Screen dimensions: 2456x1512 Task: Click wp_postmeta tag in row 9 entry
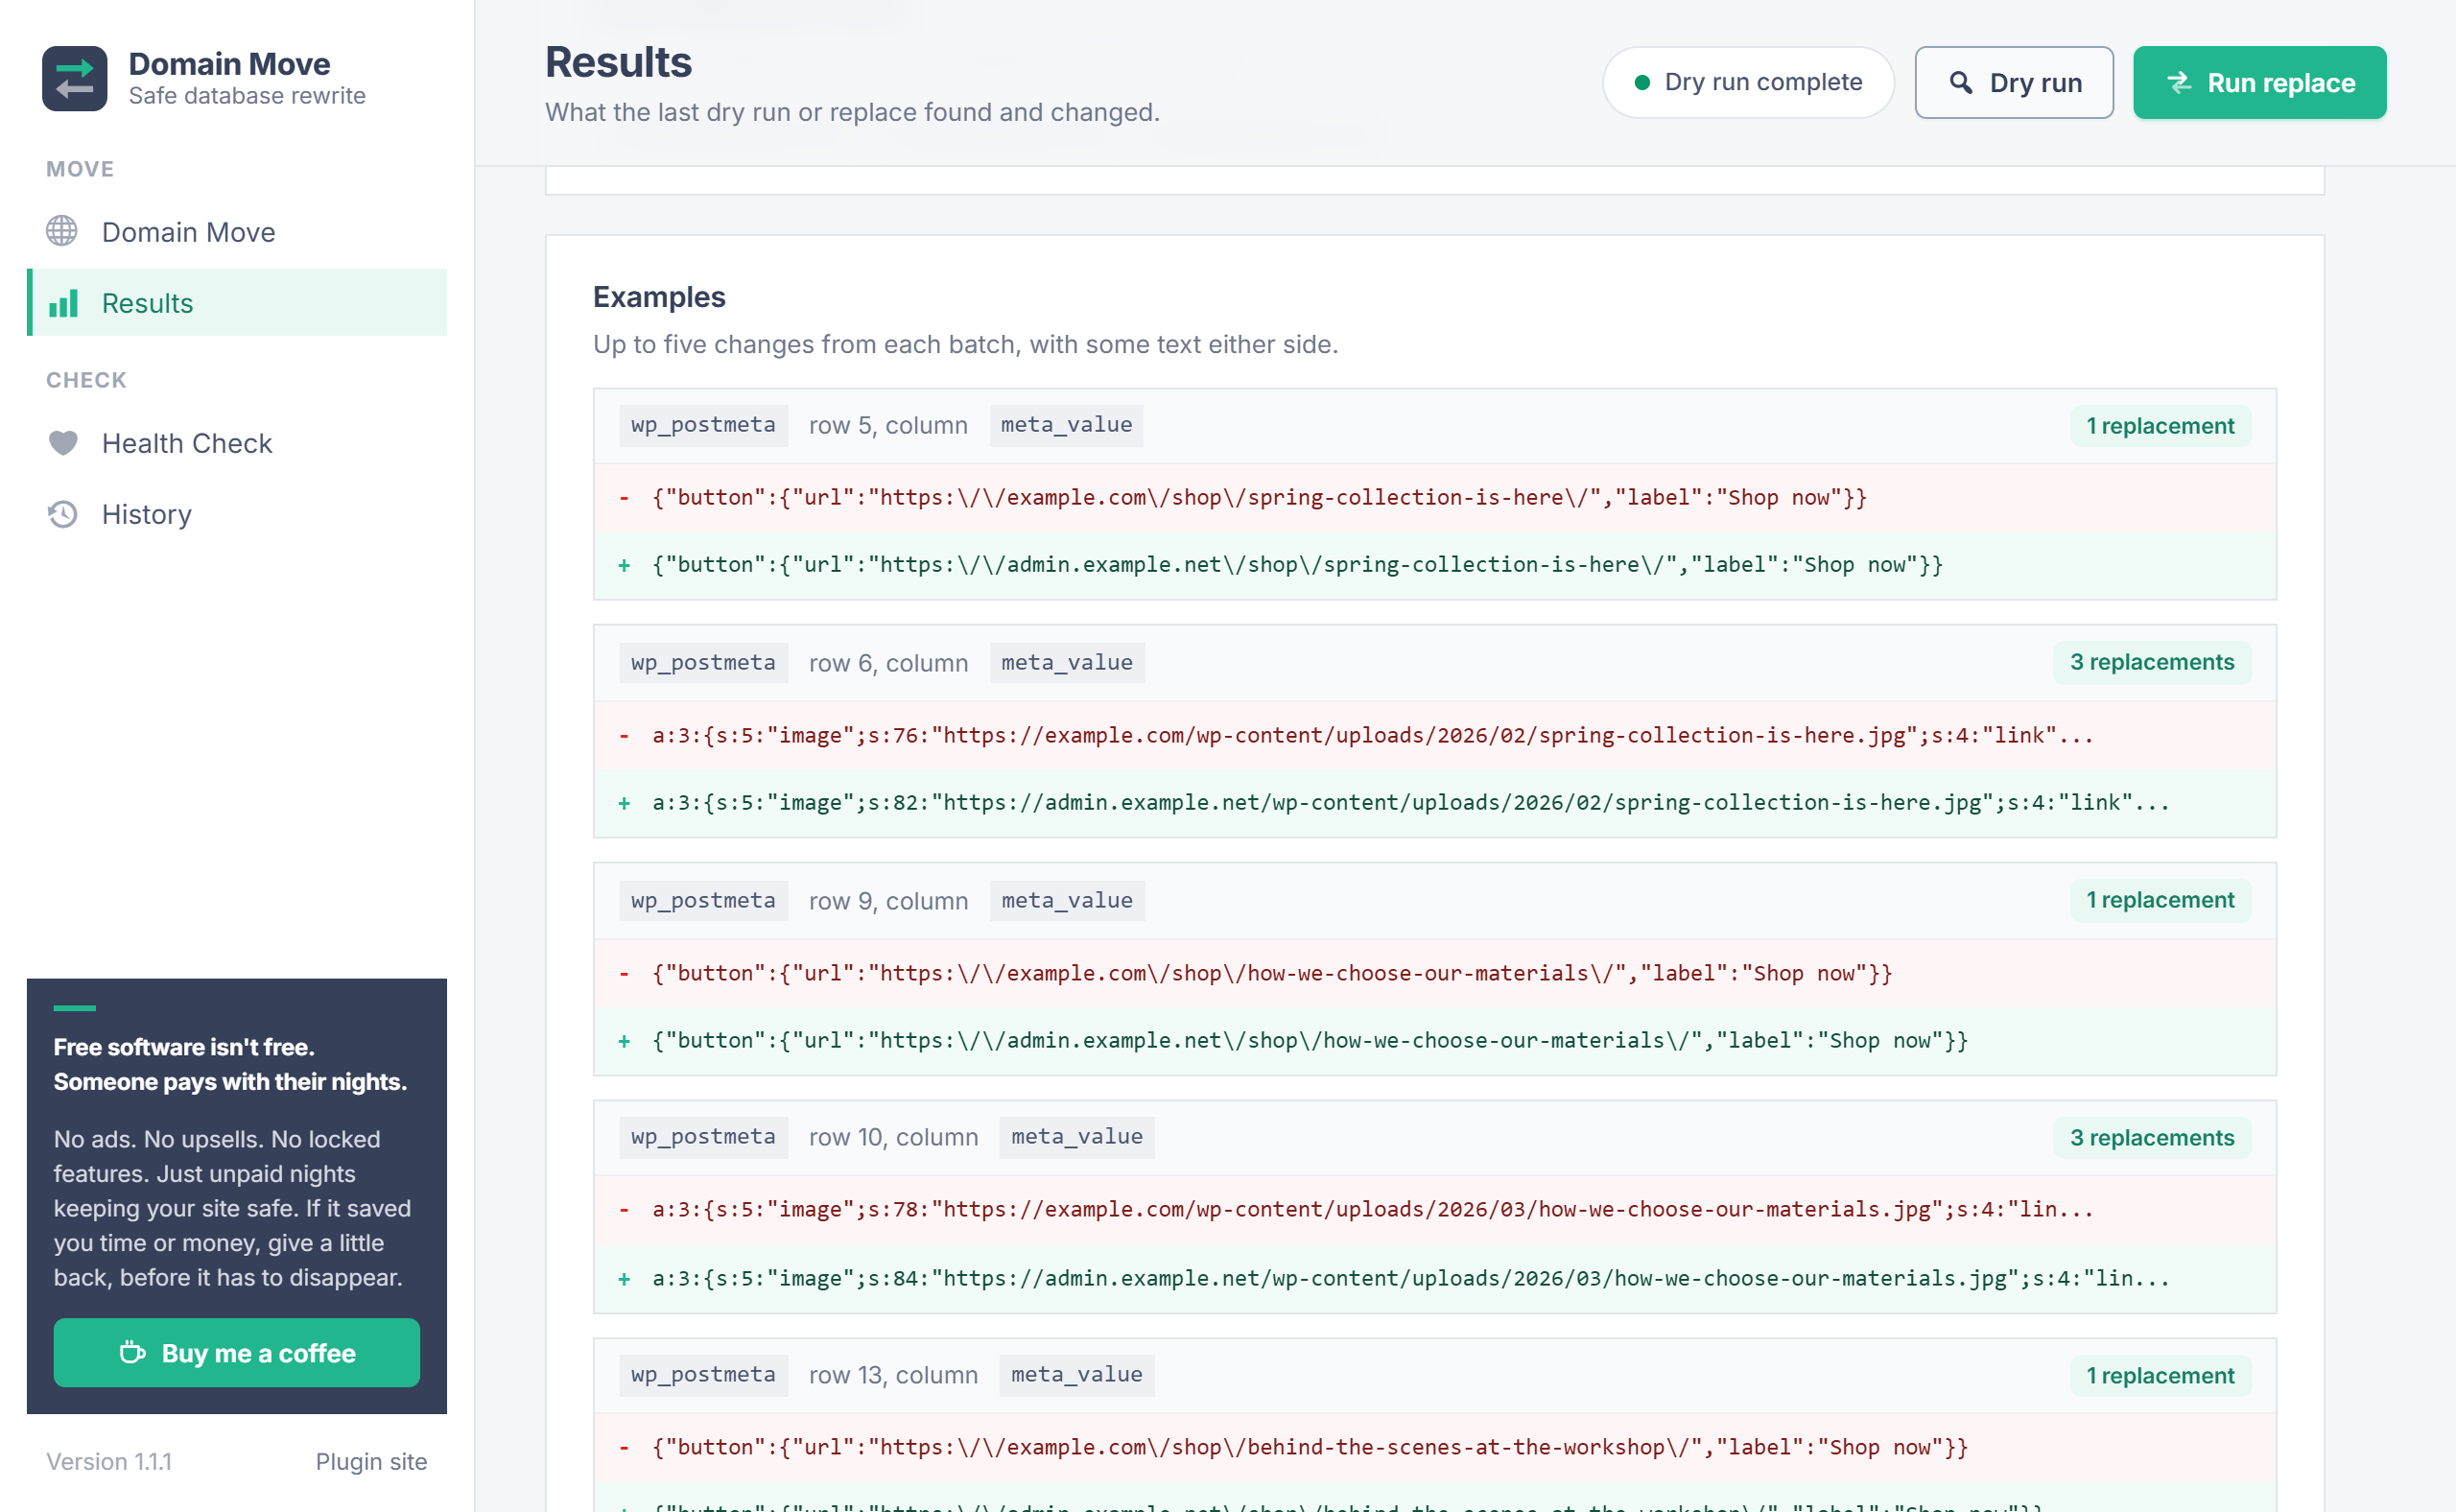click(x=703, y=901)
